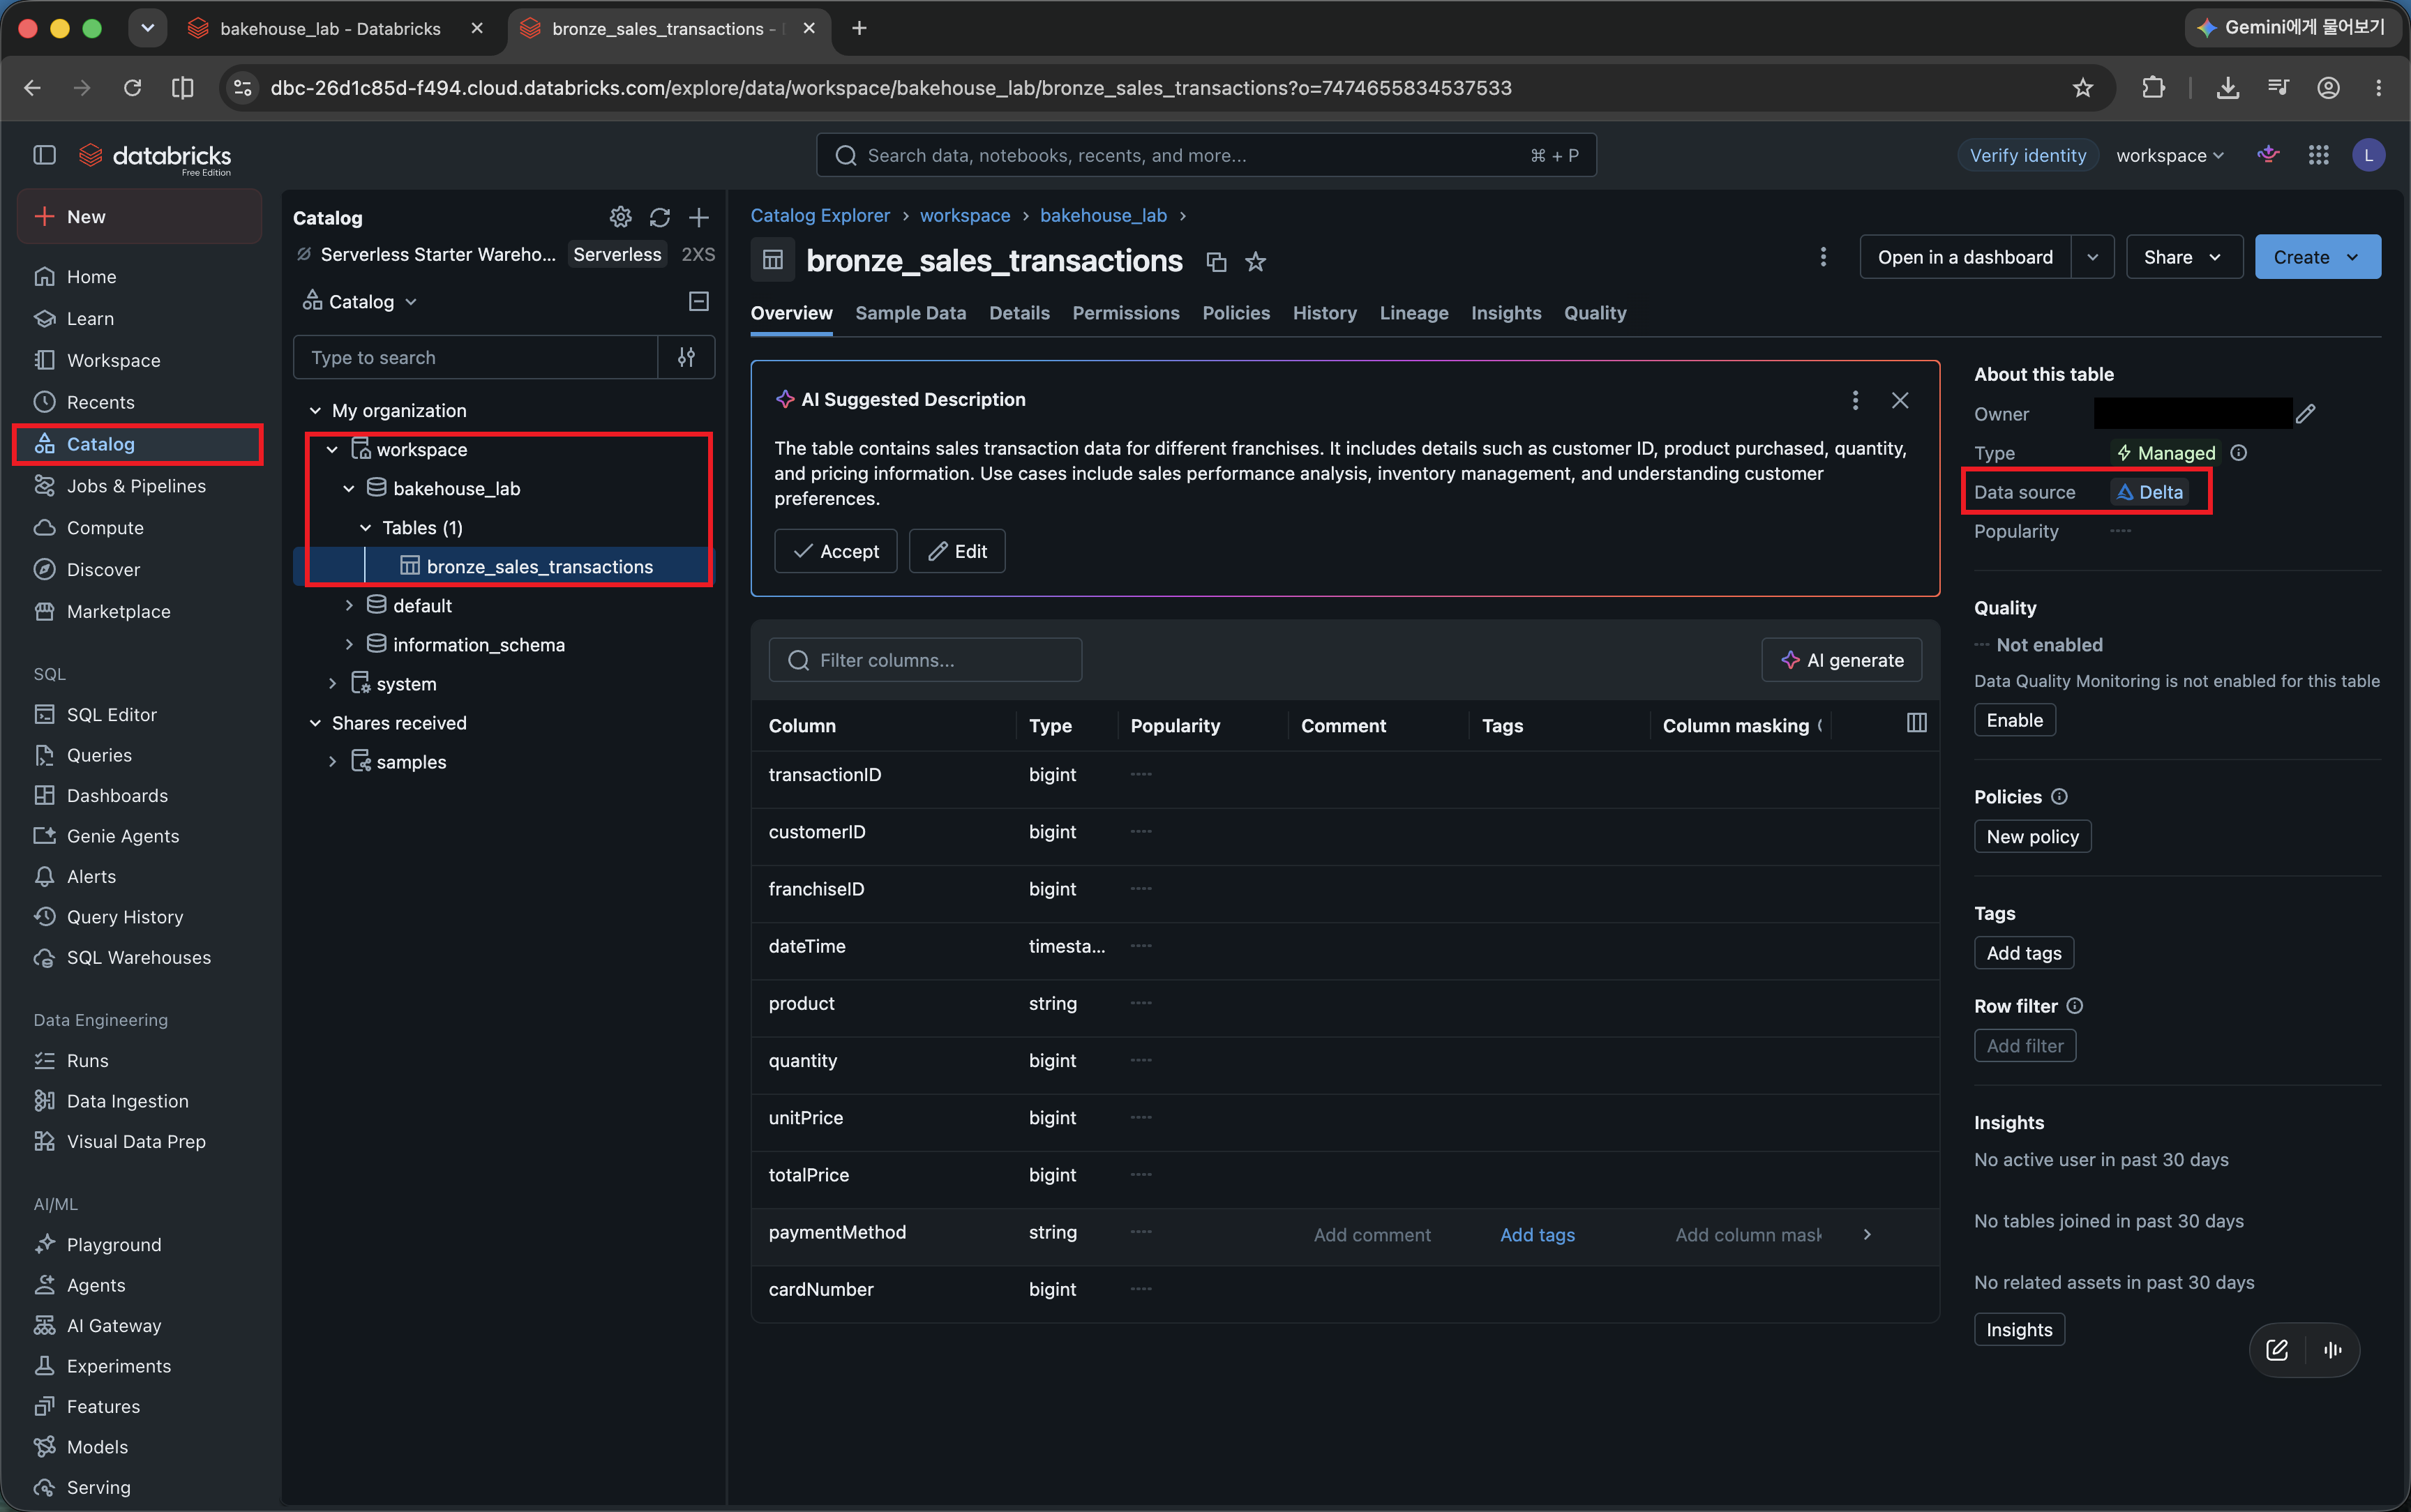Collapse all items in catalog tree

pyautogui.click(x=699, y=301)
